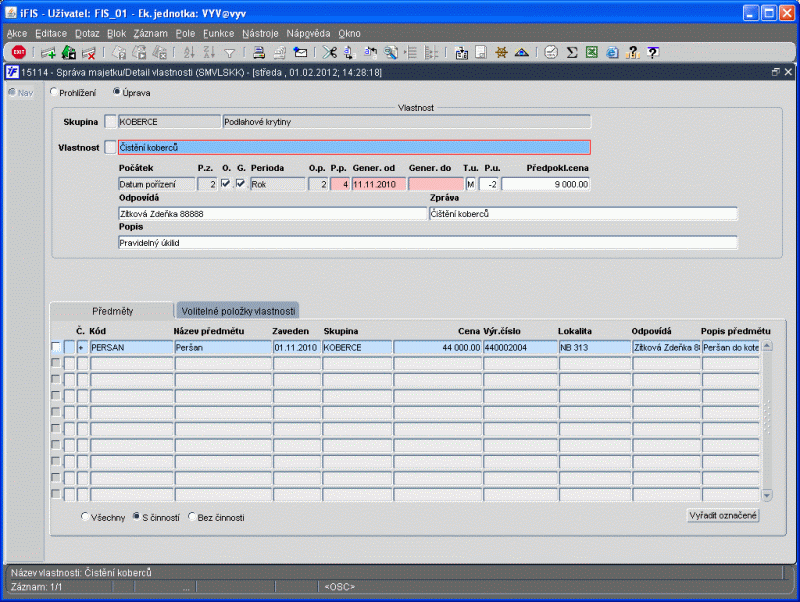
Task: Select the Bez činnosti radio option
Action: pos(192,517)
